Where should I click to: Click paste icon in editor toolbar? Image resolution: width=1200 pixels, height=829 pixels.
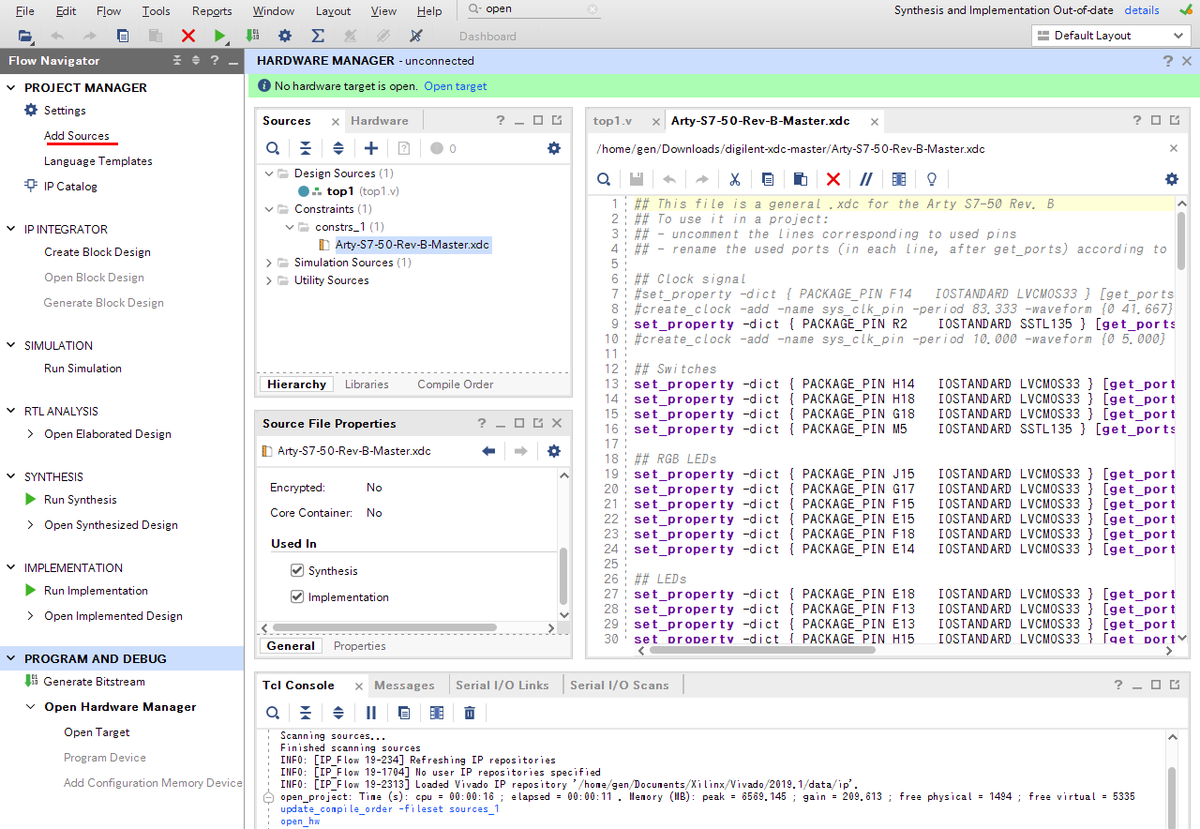[x=800, y=179]
